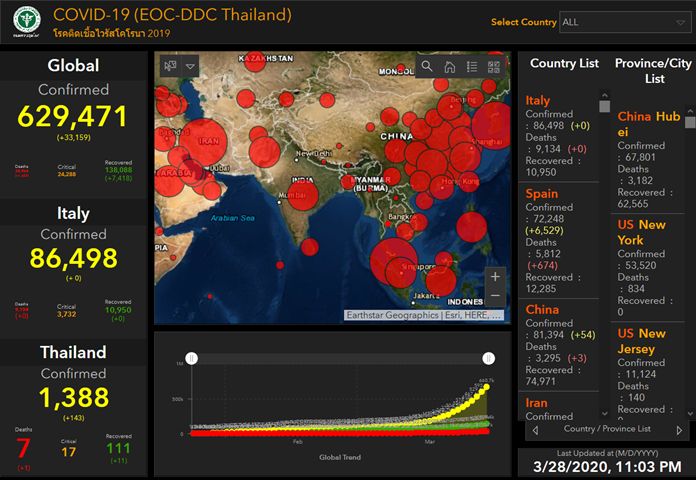Viewport: 696px width, 480px height.
Task: Zoom out on the map
Action: [495, 297]
